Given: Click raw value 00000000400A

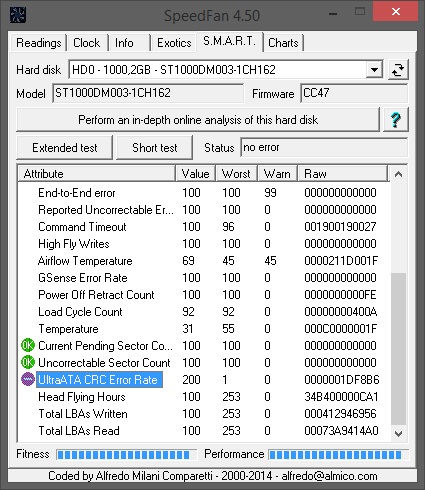Looking at the screenshot, I should [x=341, y=312].
